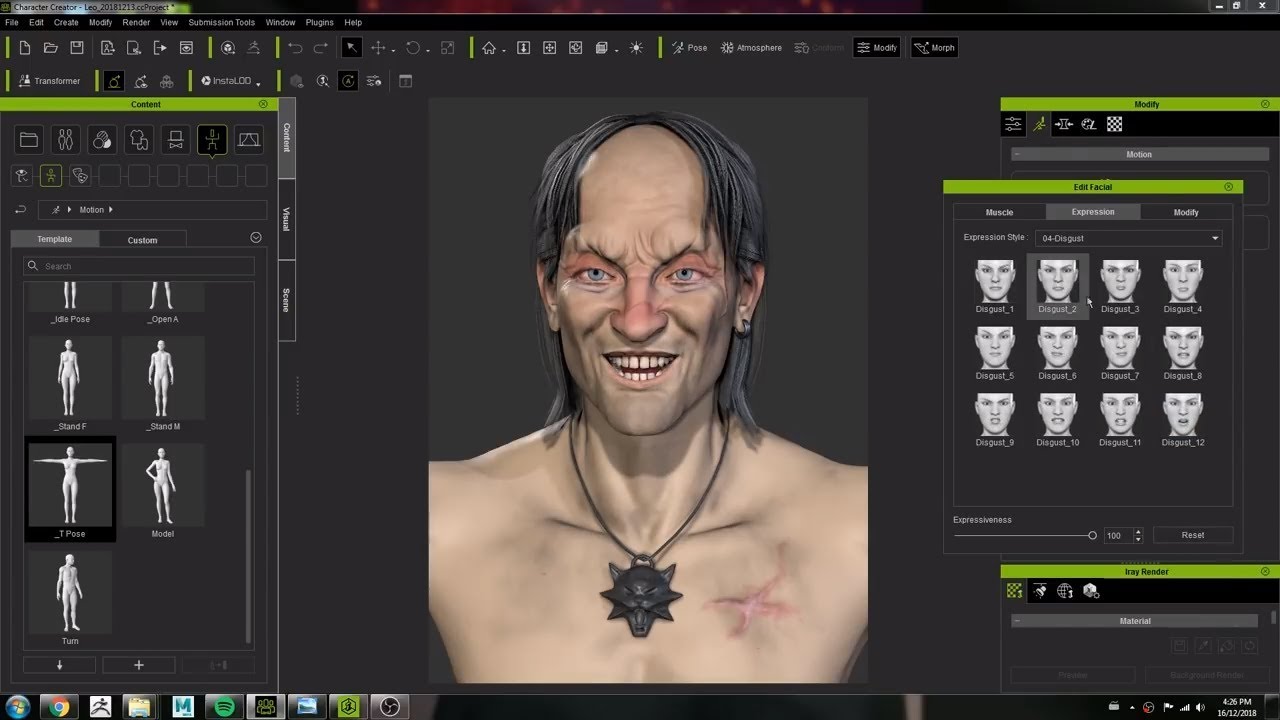Image resolution: width=1280 pixels, height=720 pixels.
Task: Open the Plugins menu
Action: tap(319, 22)
